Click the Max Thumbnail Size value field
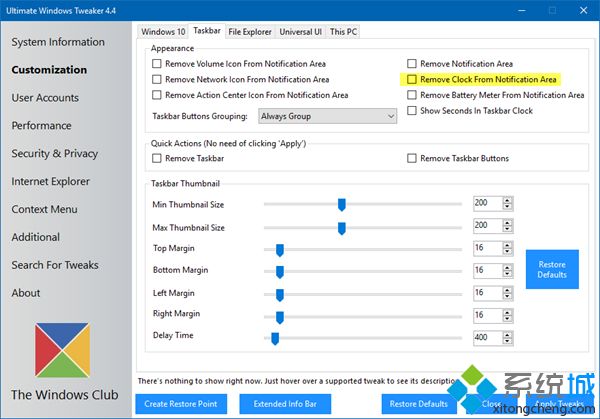Viewport: 600px width, 419px height. 488,226
